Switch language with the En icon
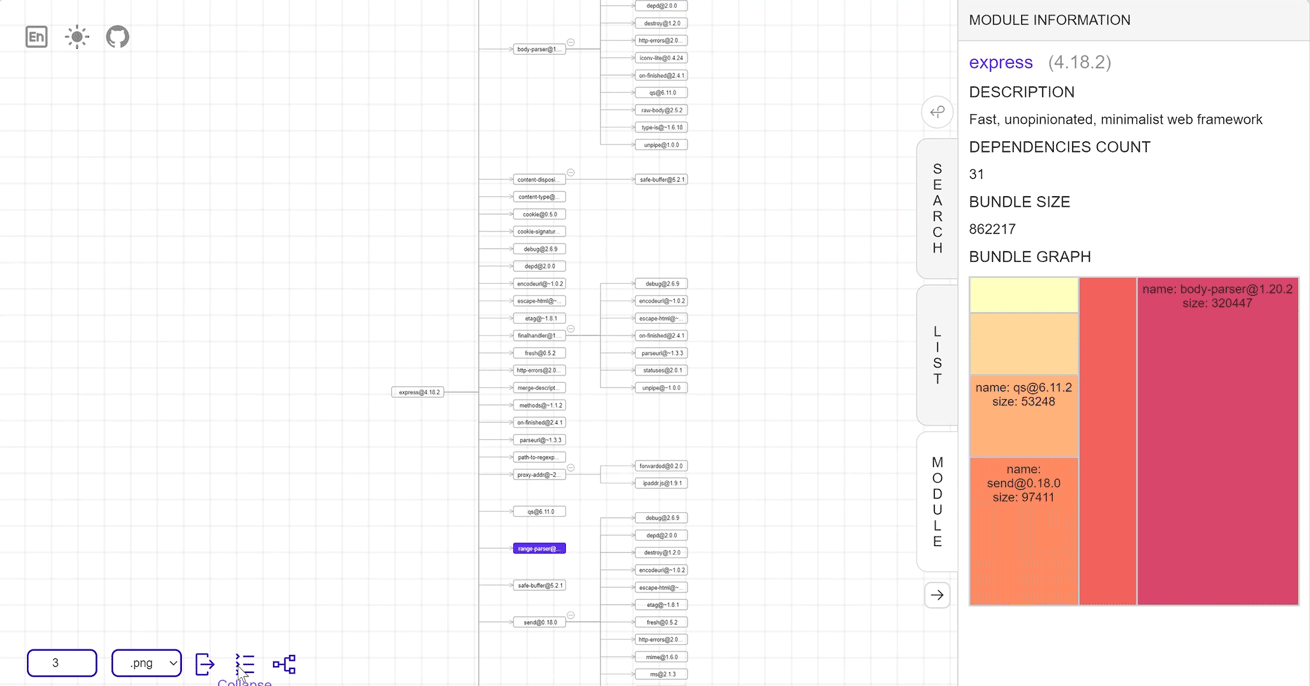This screenshot has height=686, width=1310. pos(36,37)
